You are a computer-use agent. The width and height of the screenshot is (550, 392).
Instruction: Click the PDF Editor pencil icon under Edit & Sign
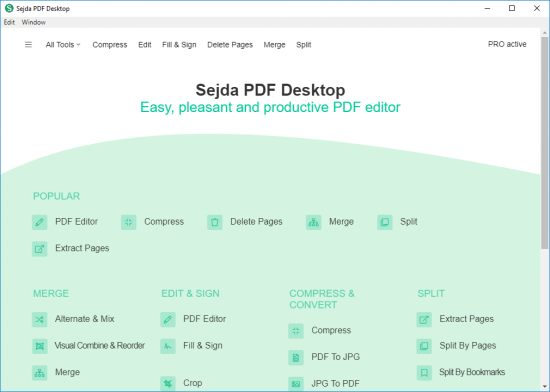coord(168,319)
